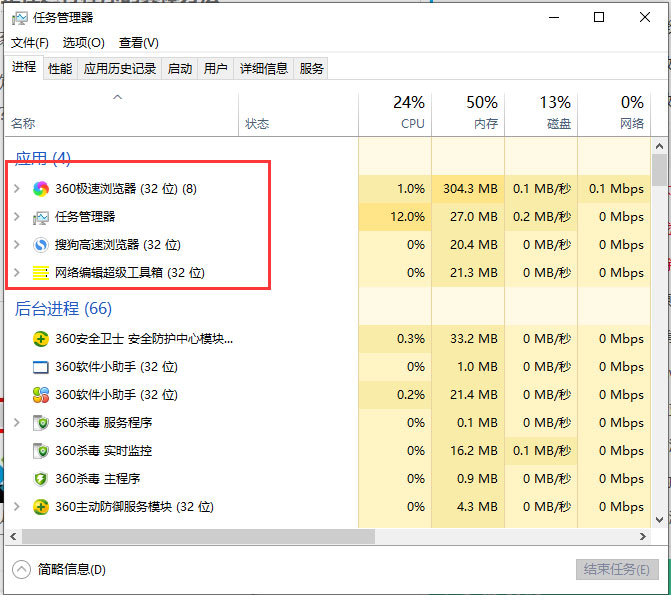Open the 查看(V) menu
The height and width of the screenshot is (595, 671).
click(x=139, y=43)
